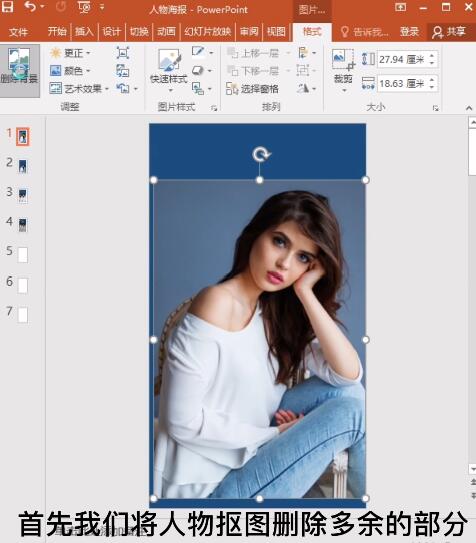Click the Ribbon Display Options icon
The width and height of the screenshot is (476, 543).
tap(401, 7)
